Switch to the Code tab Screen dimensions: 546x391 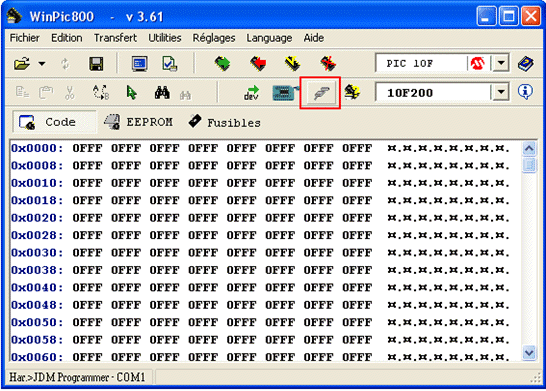[x=54, y=122]
